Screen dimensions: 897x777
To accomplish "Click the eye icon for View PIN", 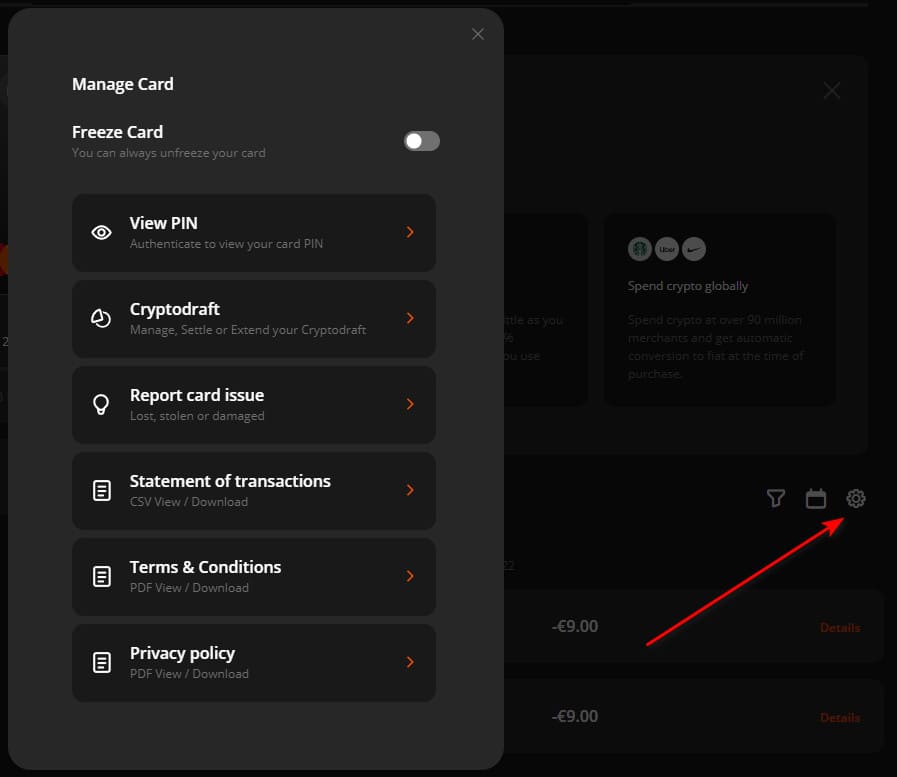I will click(x=101, y=232).
